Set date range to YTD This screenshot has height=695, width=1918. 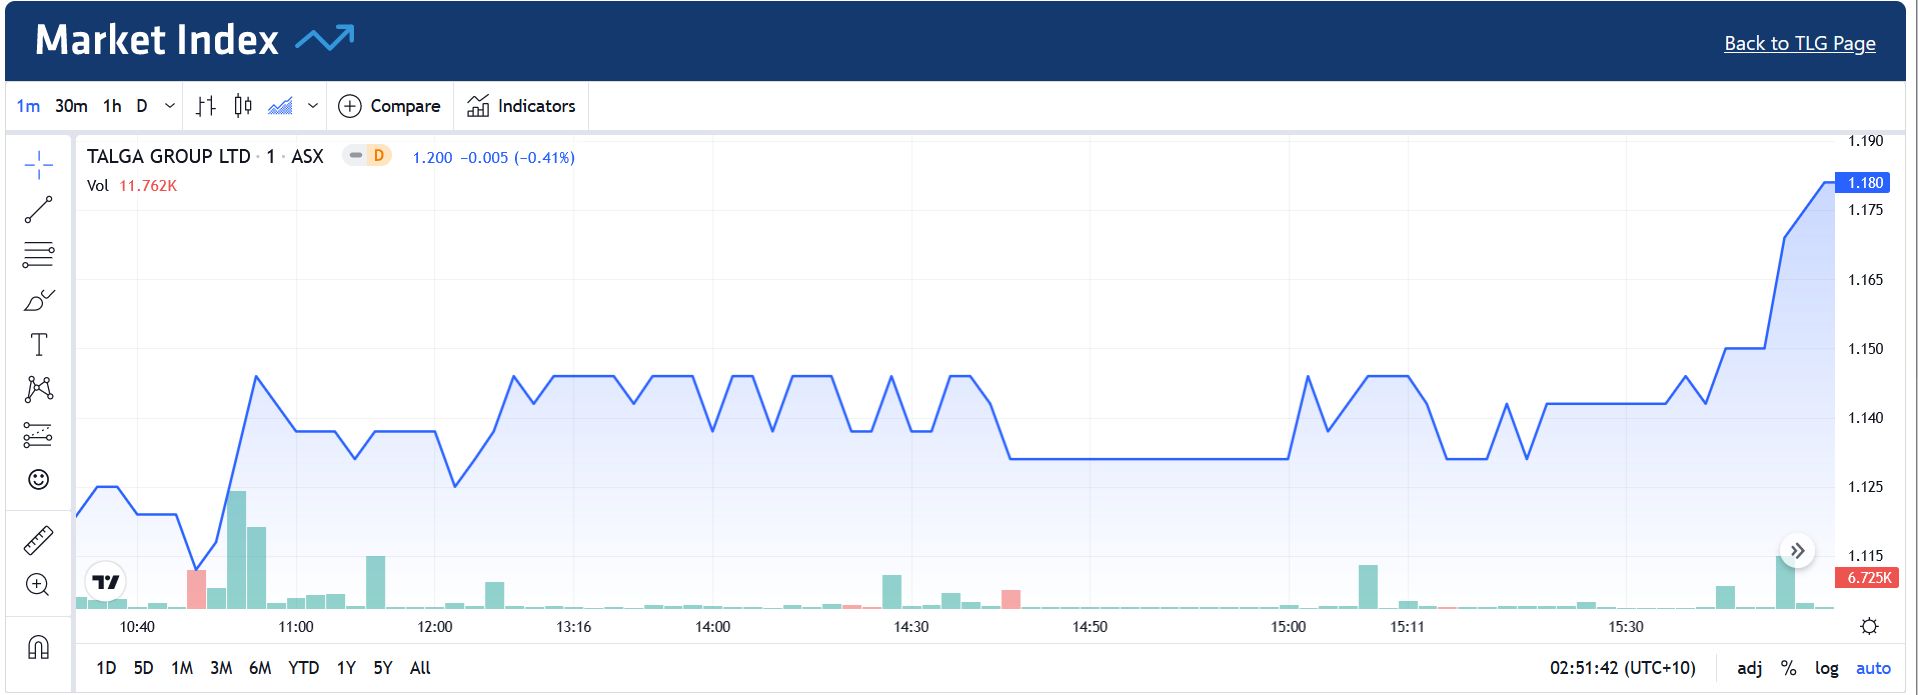(x=304, y=668)
